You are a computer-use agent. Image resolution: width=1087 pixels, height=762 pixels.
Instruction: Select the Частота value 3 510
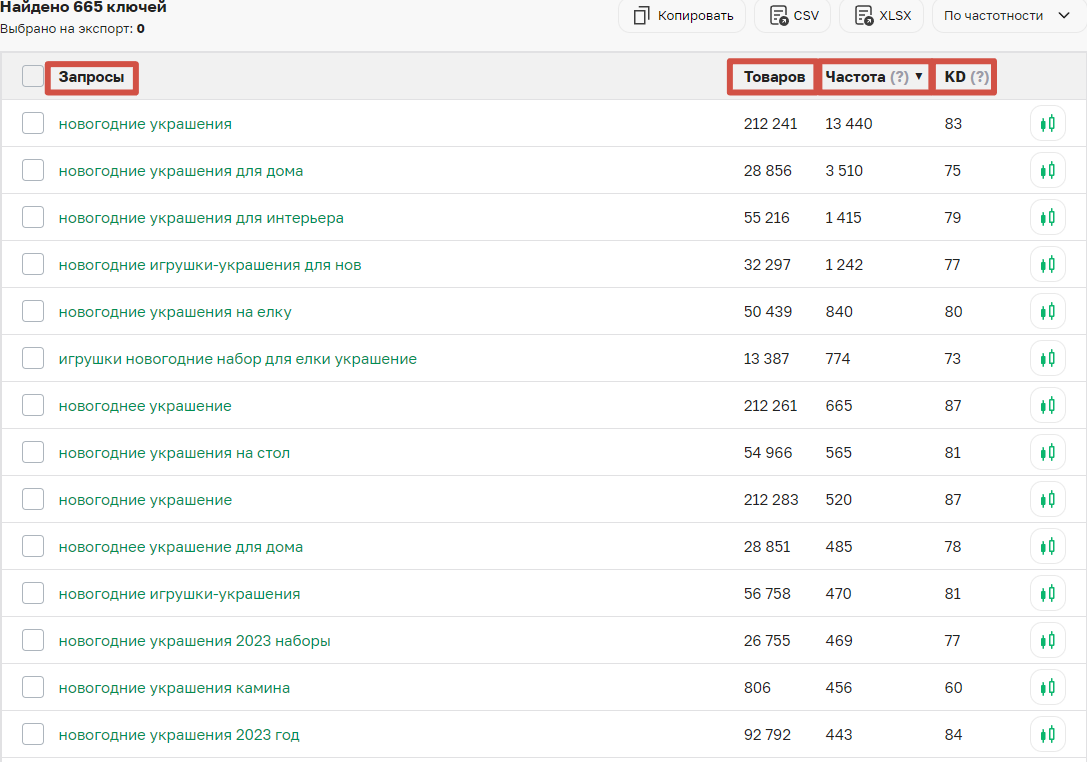(x=844, y=171)
